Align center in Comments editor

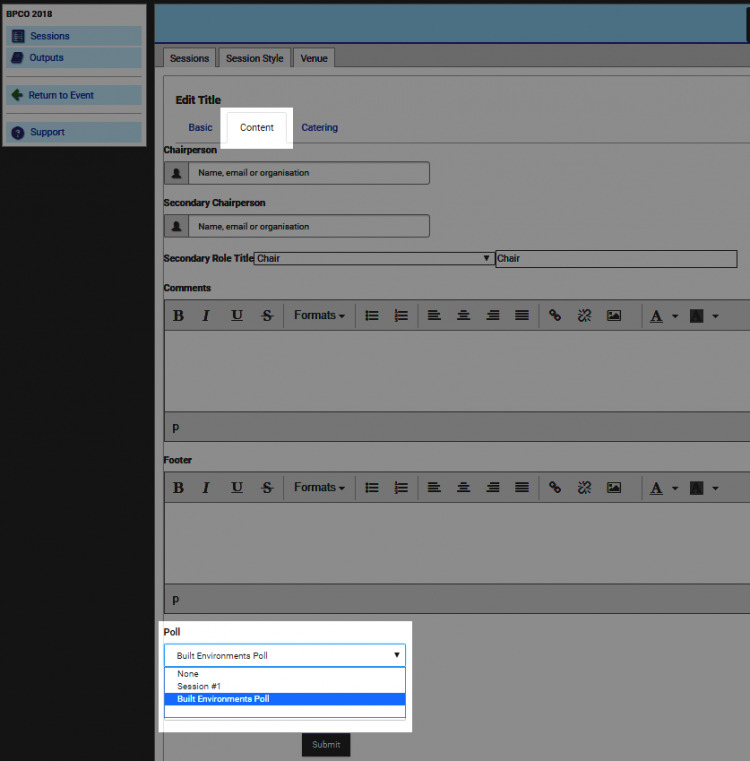(464, 315)
